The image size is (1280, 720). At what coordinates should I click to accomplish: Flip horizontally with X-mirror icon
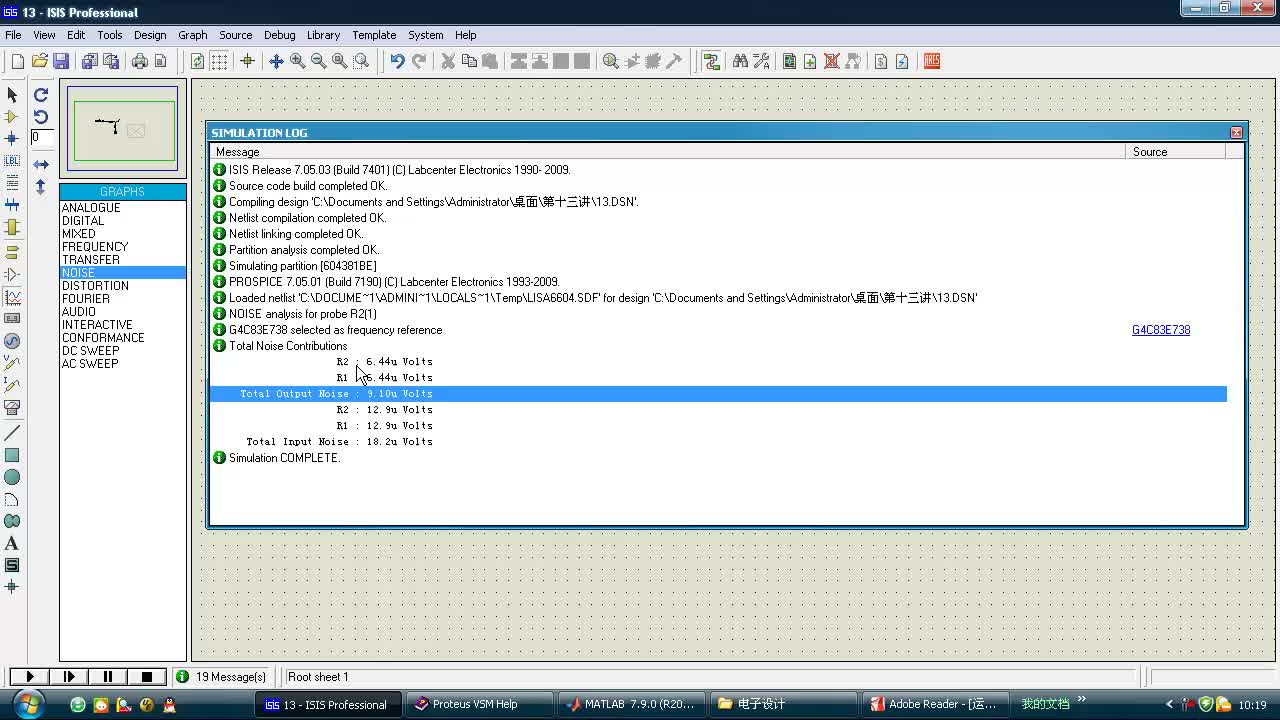coord(41,164)
